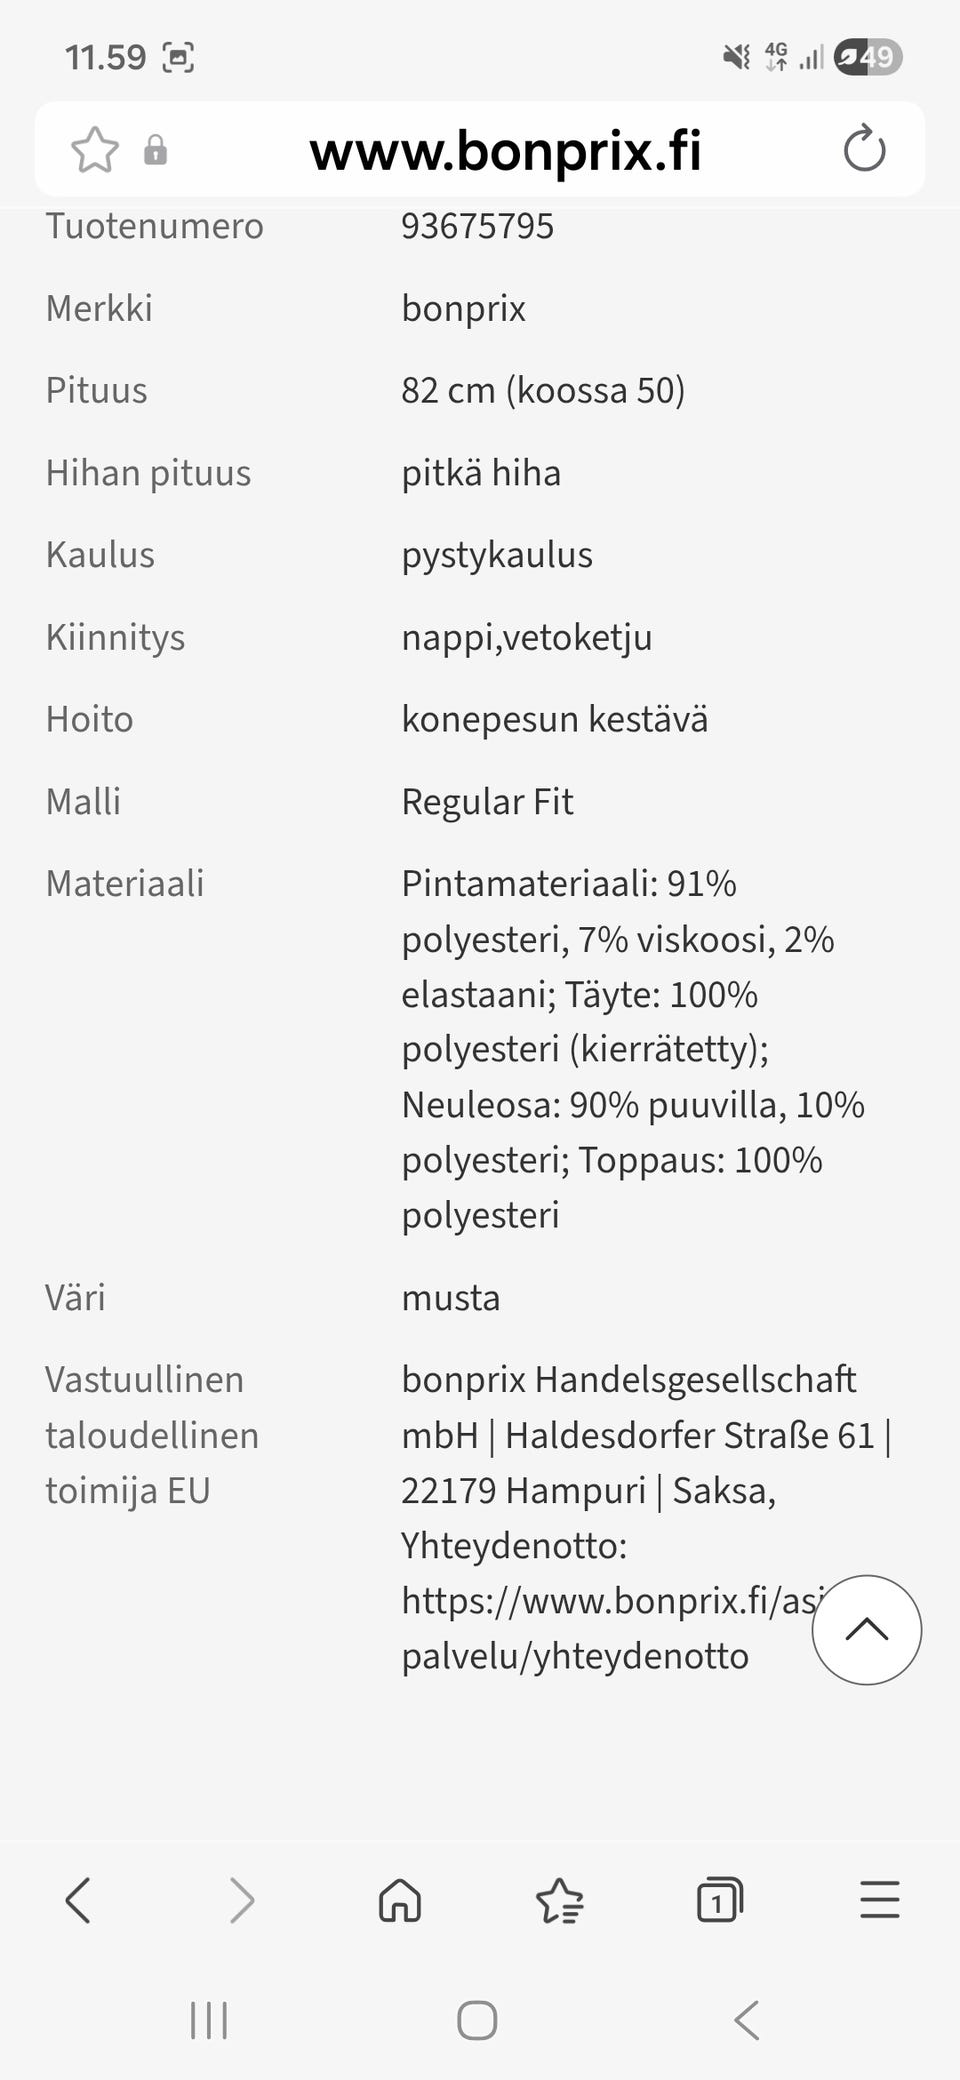
Task: Tap the www.bonprix.fi address bar
Action: [505, 150]
